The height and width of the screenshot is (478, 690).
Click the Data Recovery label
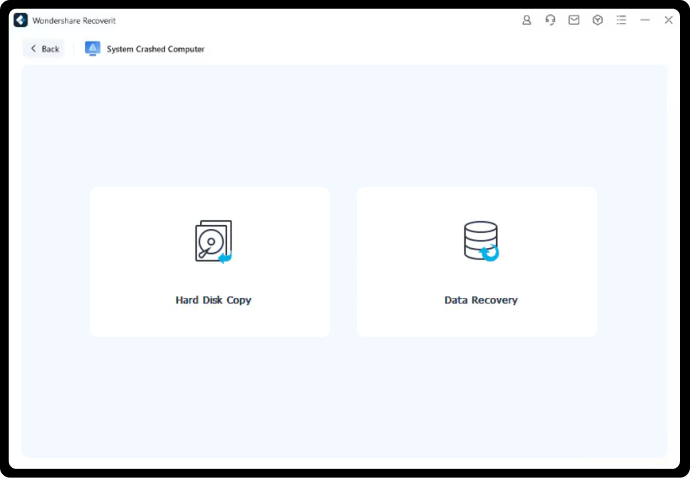[481, 300]
